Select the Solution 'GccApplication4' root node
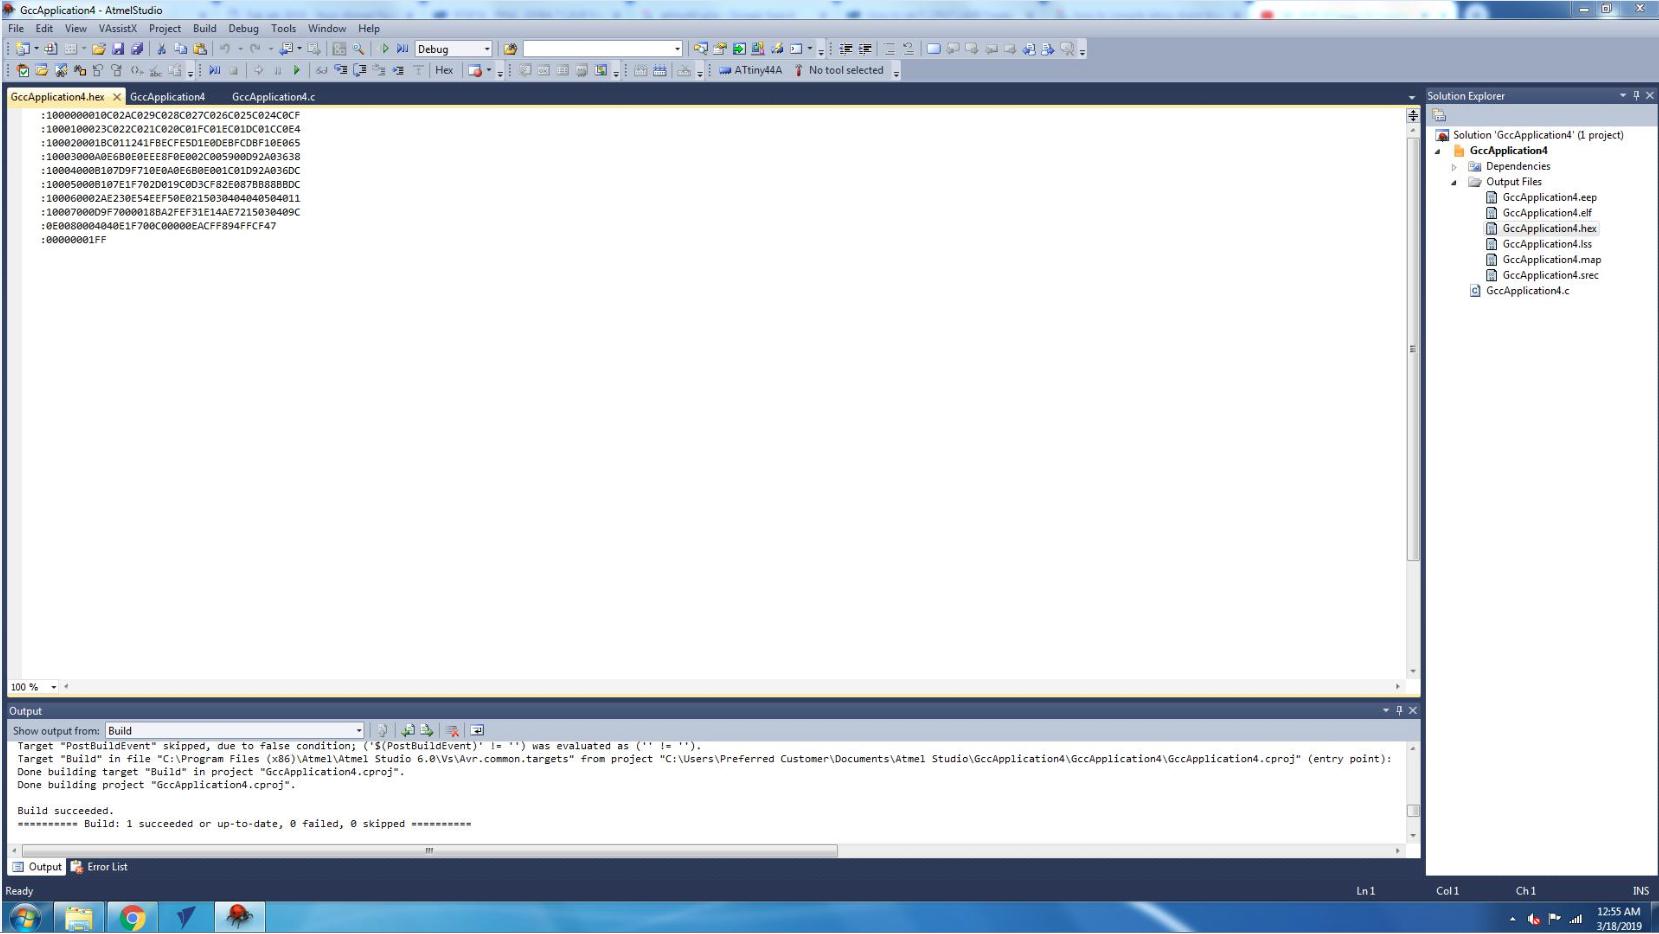 pos(1538,135)
